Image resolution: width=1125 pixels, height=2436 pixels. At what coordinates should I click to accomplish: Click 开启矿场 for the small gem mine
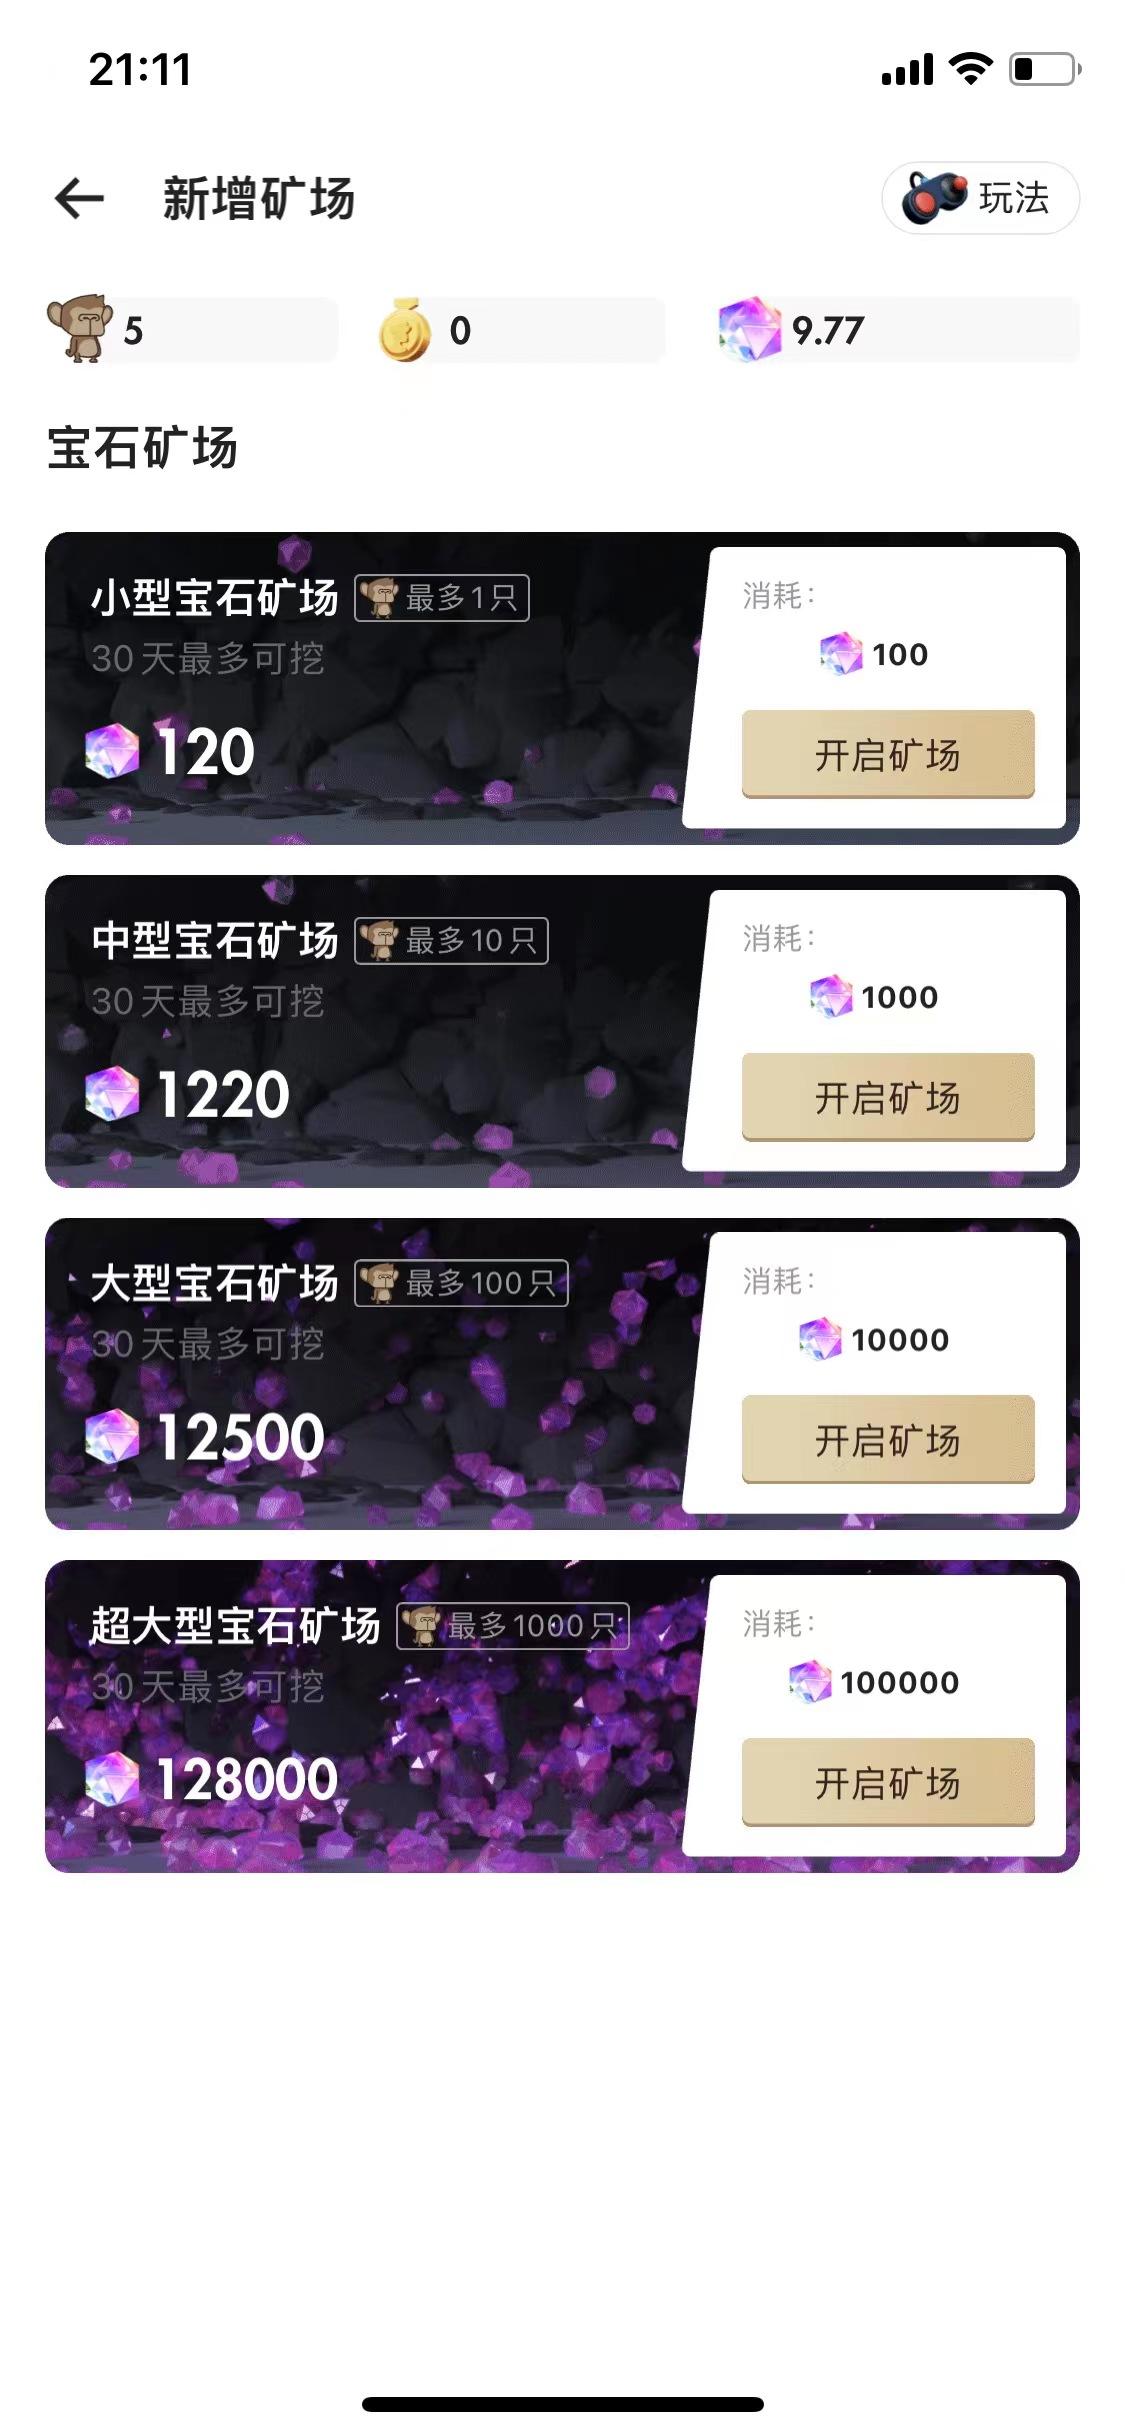[888, 754]
